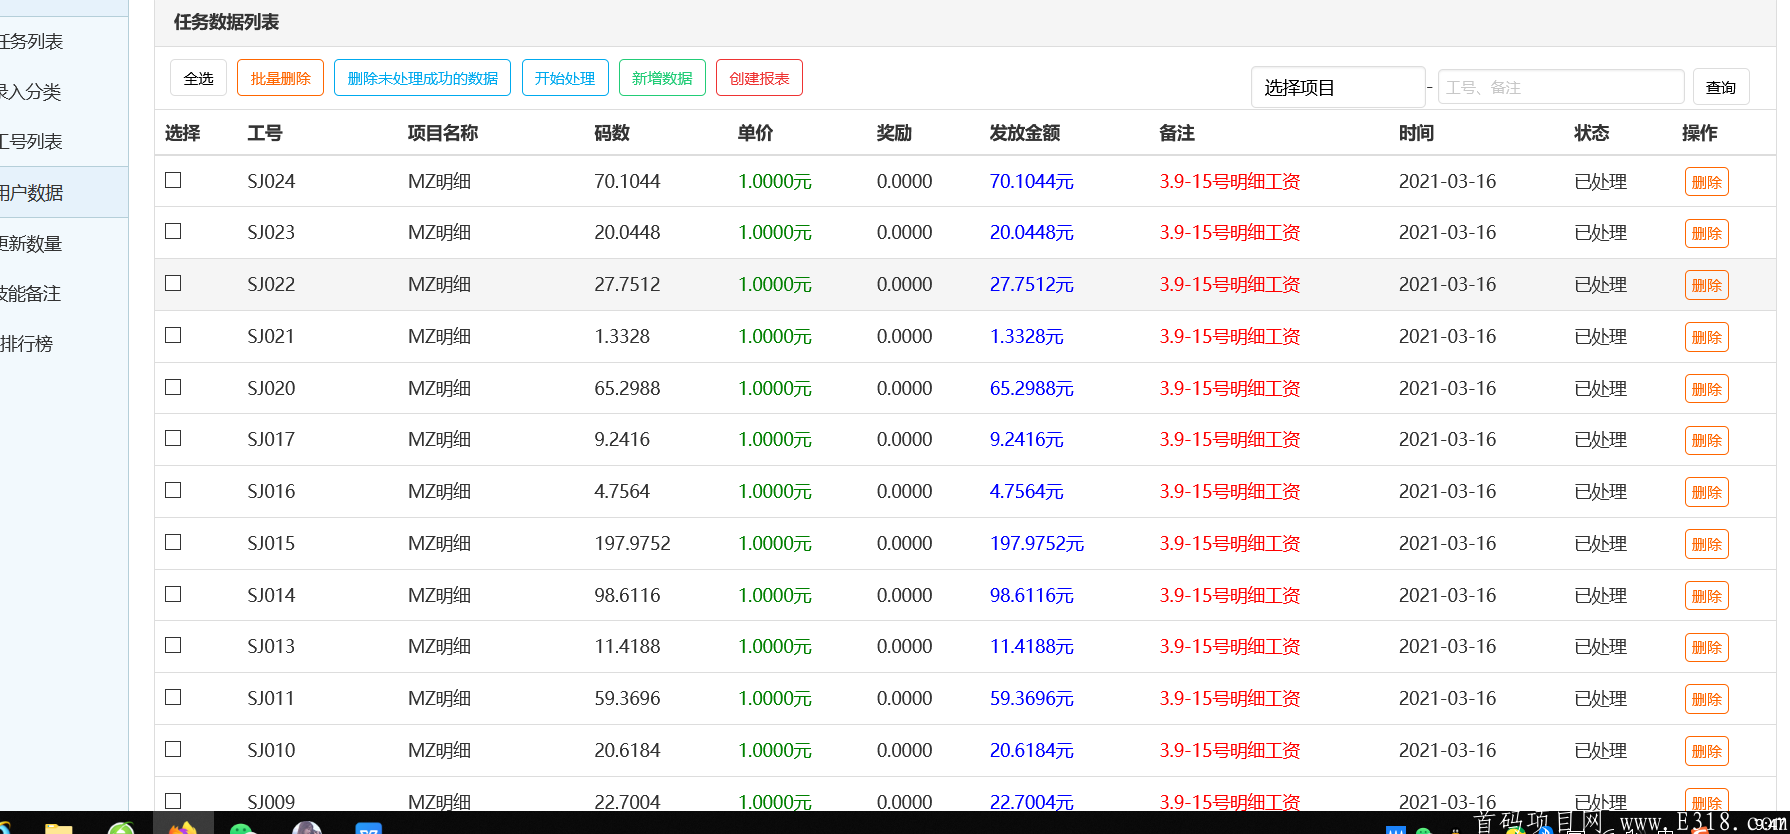Click the green 新增数据 button
Image resolution: width=1790 pixels, height=834 pixels.
[x=662, y=78]
